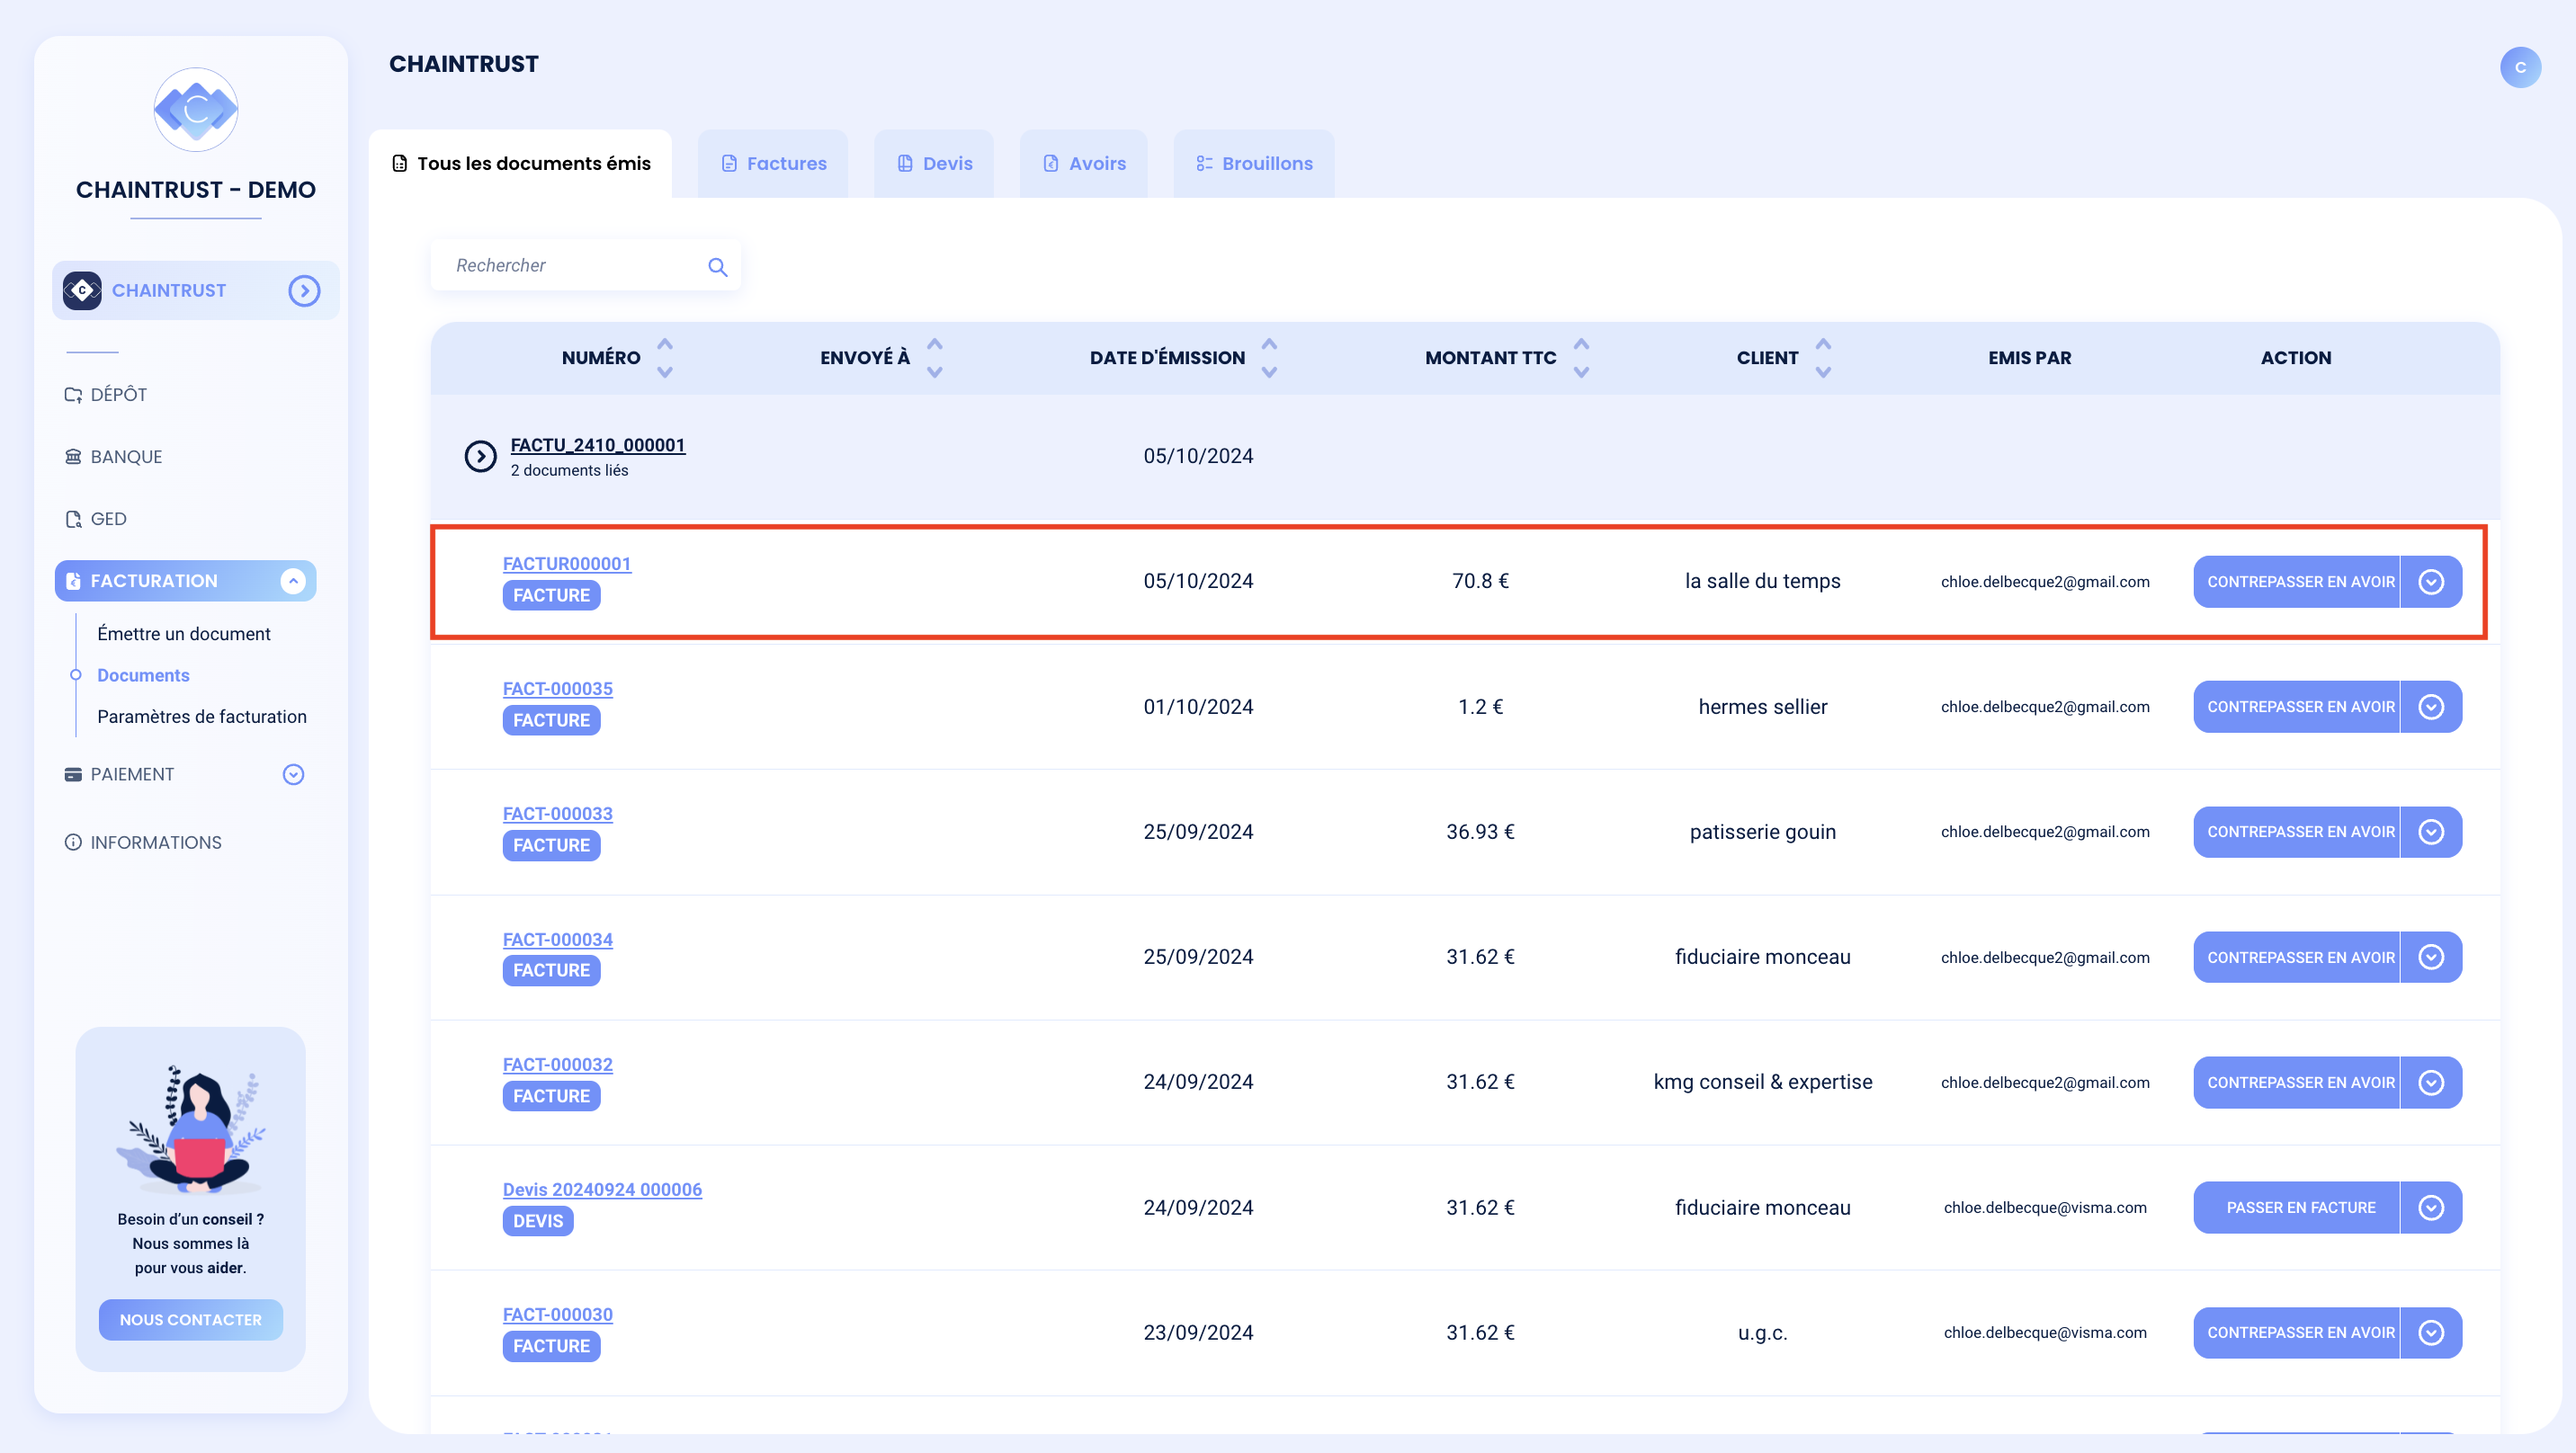2576x1453 pixels.
Task: Click Contrepasser en avoir for FACT-000033
Action: click(x=2296, y=832)
